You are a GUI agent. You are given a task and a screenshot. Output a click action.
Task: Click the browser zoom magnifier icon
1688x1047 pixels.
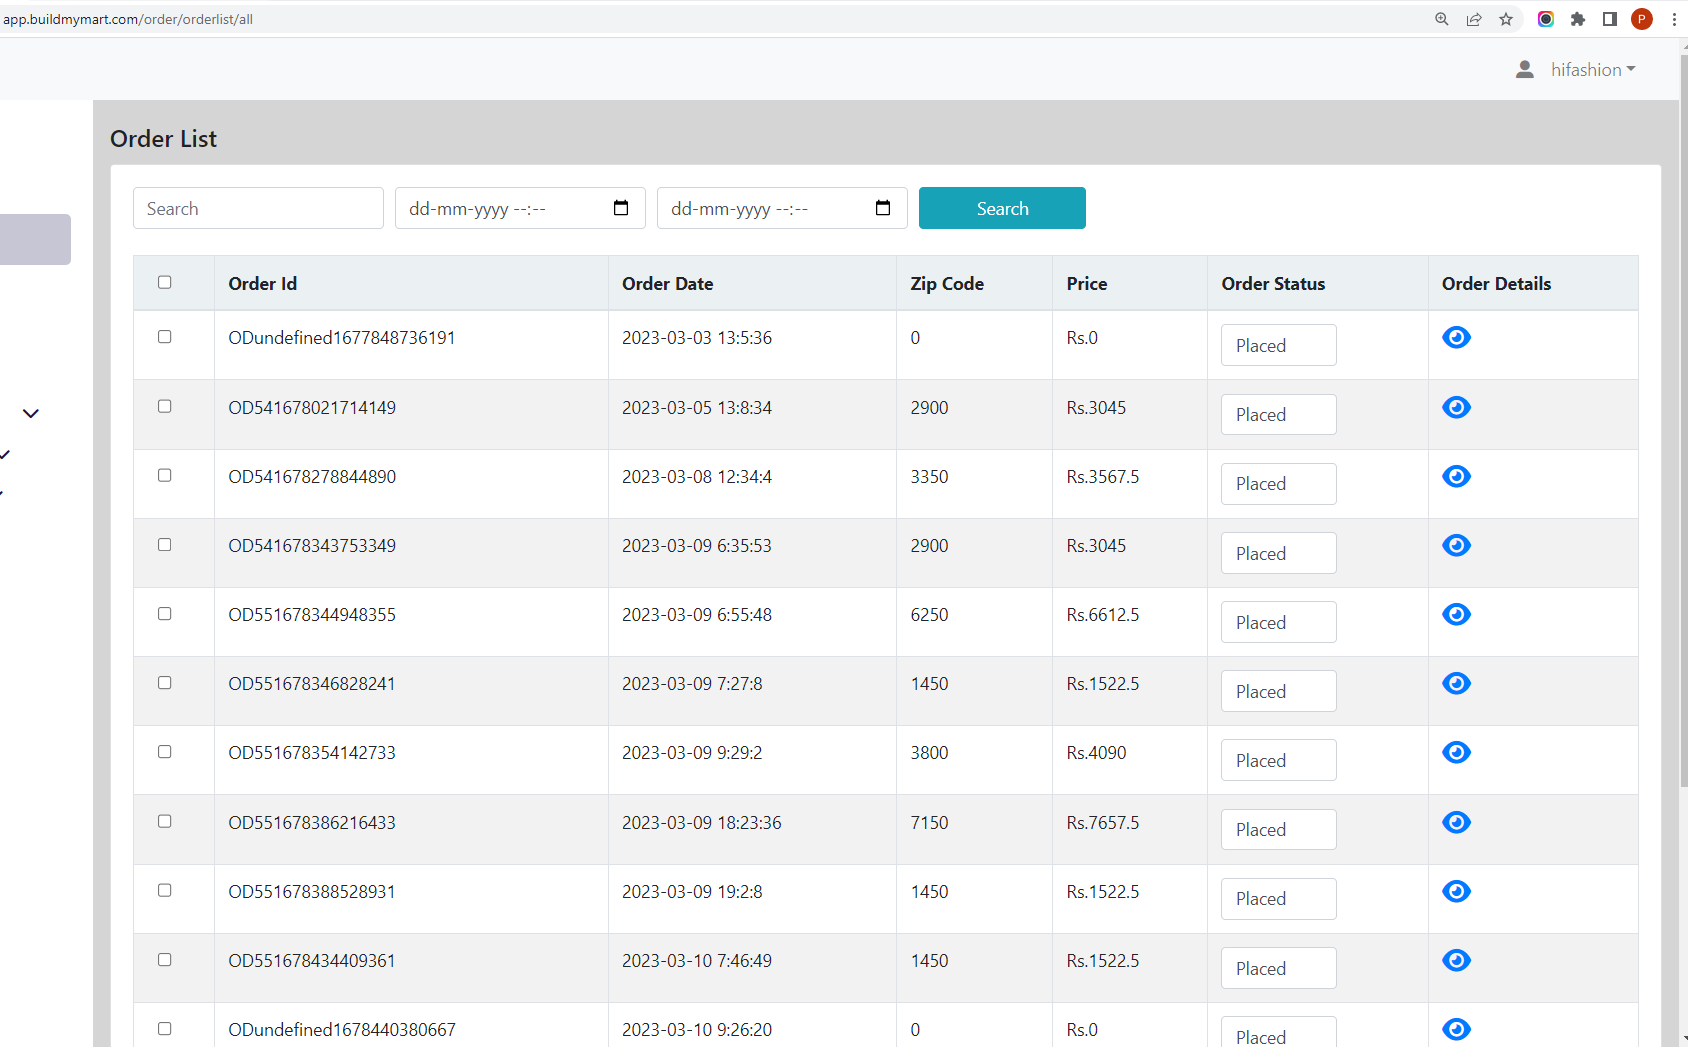pyautogui.click(x=1442, y=19)
